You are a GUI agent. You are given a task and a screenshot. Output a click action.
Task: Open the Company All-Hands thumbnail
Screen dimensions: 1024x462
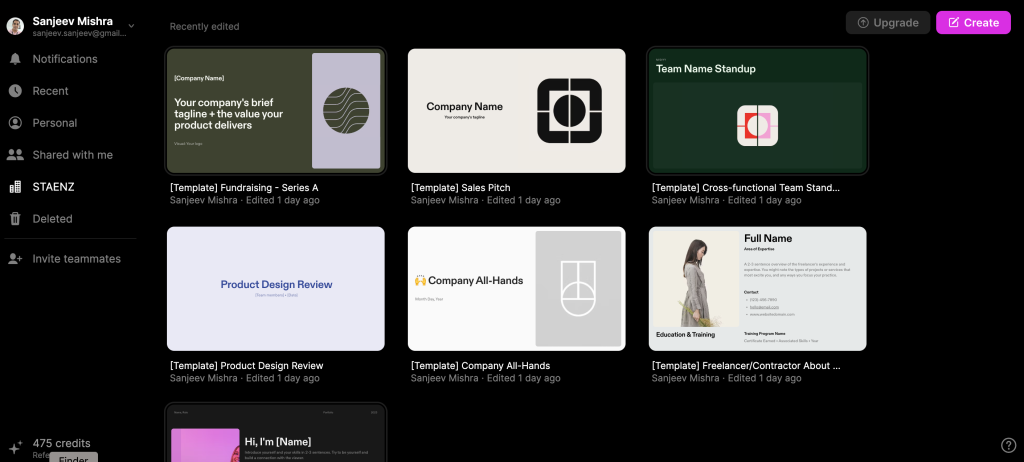coord(517,289)
